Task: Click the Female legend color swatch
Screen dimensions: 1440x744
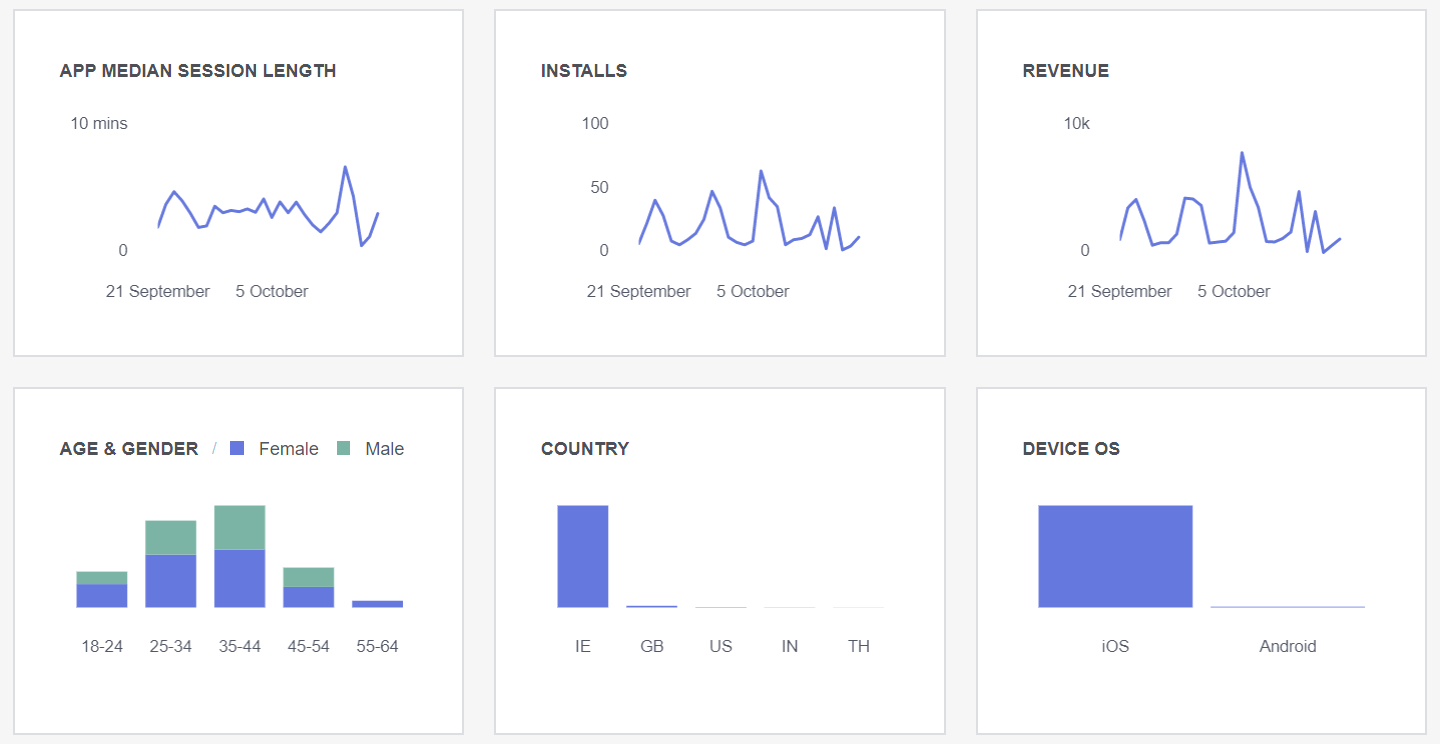Action: pyautogui.click(x=237, y=449)
